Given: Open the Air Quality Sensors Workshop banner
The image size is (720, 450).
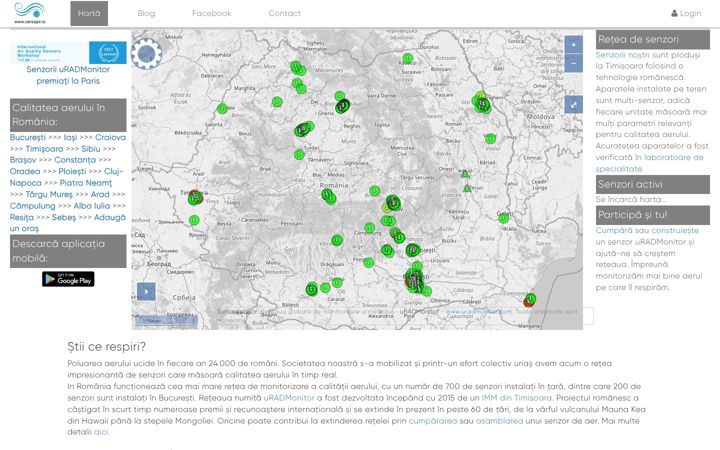Looking at the screenshot, I should click(x=68, y=53).
